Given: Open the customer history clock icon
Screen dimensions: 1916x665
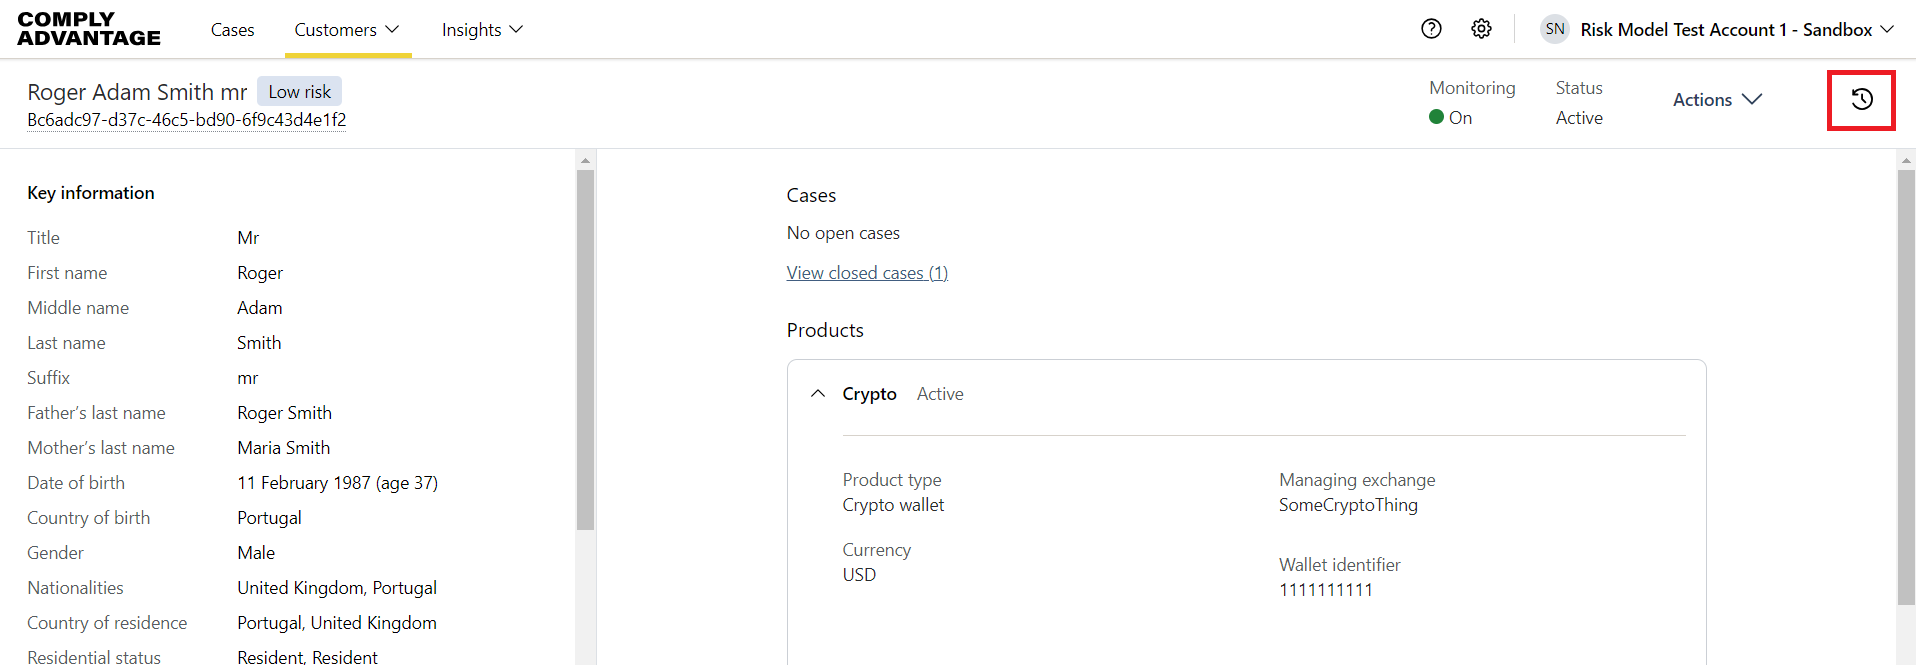Looking at the screenshot, I should [1861, 99].
